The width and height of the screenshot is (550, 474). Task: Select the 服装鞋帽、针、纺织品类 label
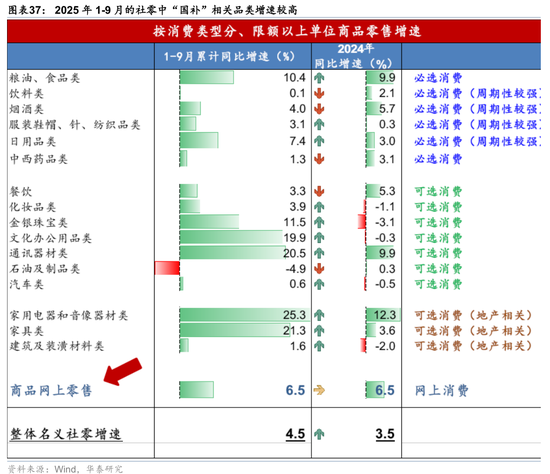point(75,125)
